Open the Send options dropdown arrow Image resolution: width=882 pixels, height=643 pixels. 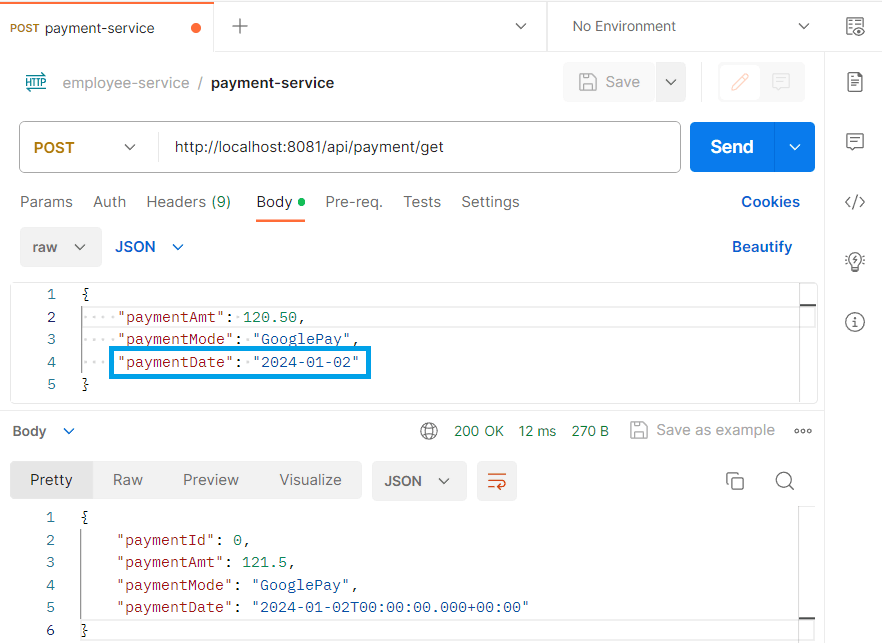pos(795,147)
